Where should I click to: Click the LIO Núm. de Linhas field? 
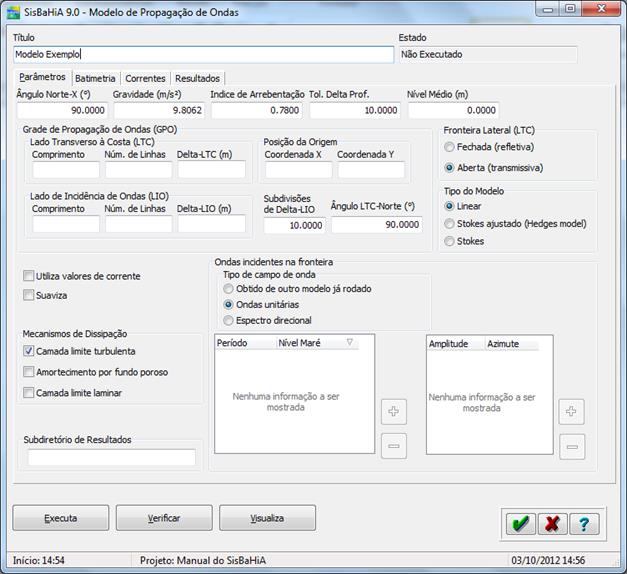click(139, 224)
